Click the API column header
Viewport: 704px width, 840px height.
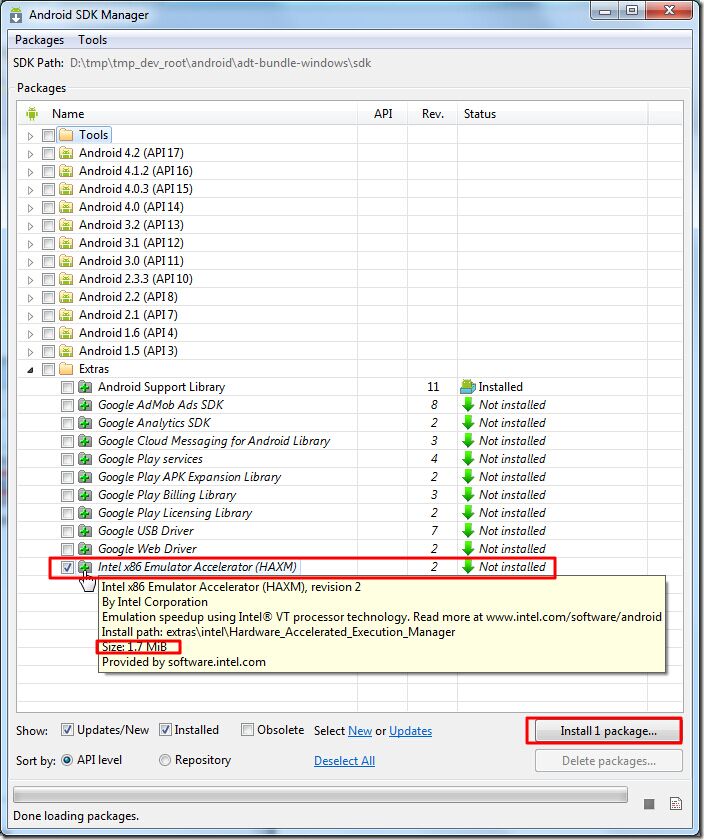pos(383,114)
